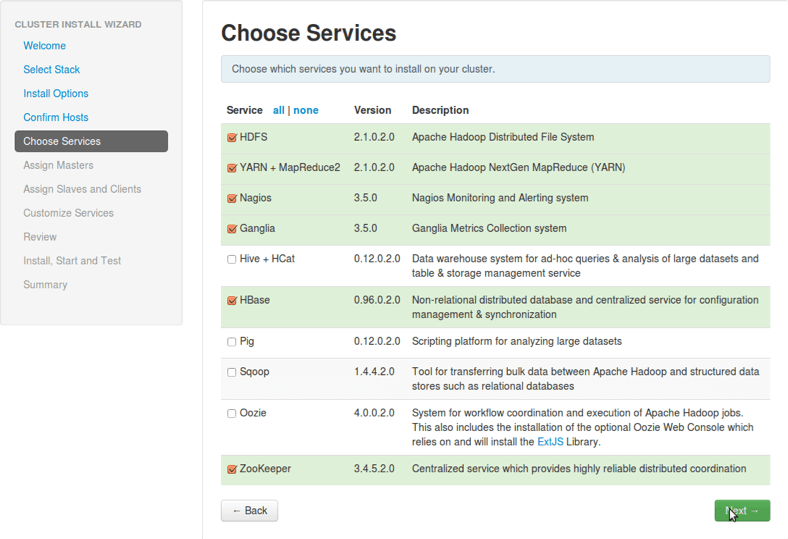Tick the Pig service checkbox
Screen dimensions: 788x539
[x=232, y=342]
